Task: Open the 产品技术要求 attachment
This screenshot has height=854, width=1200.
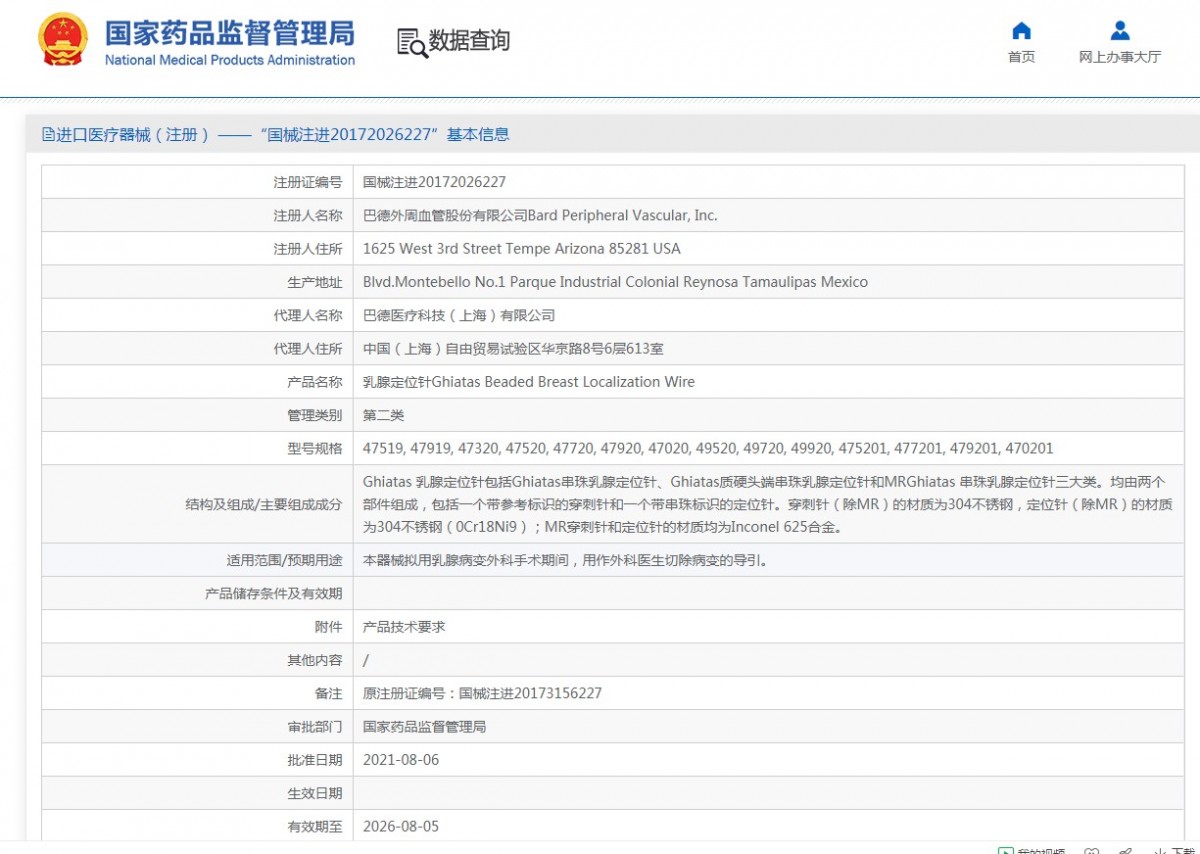Action: 404,627
